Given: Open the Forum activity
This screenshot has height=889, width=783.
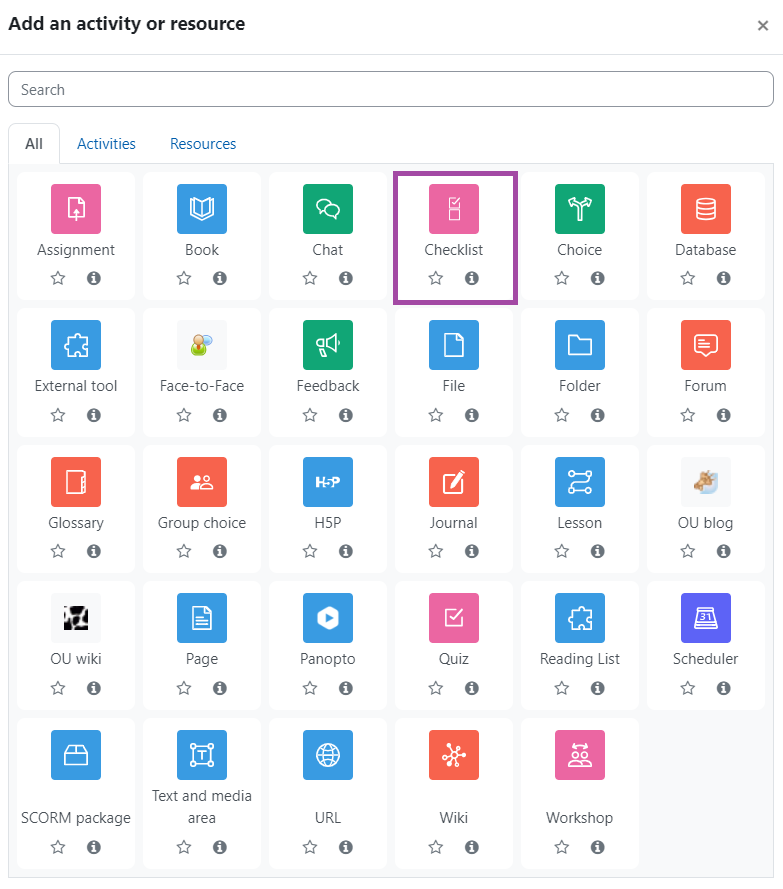Looking at the screenshot, I should [705, 345].
